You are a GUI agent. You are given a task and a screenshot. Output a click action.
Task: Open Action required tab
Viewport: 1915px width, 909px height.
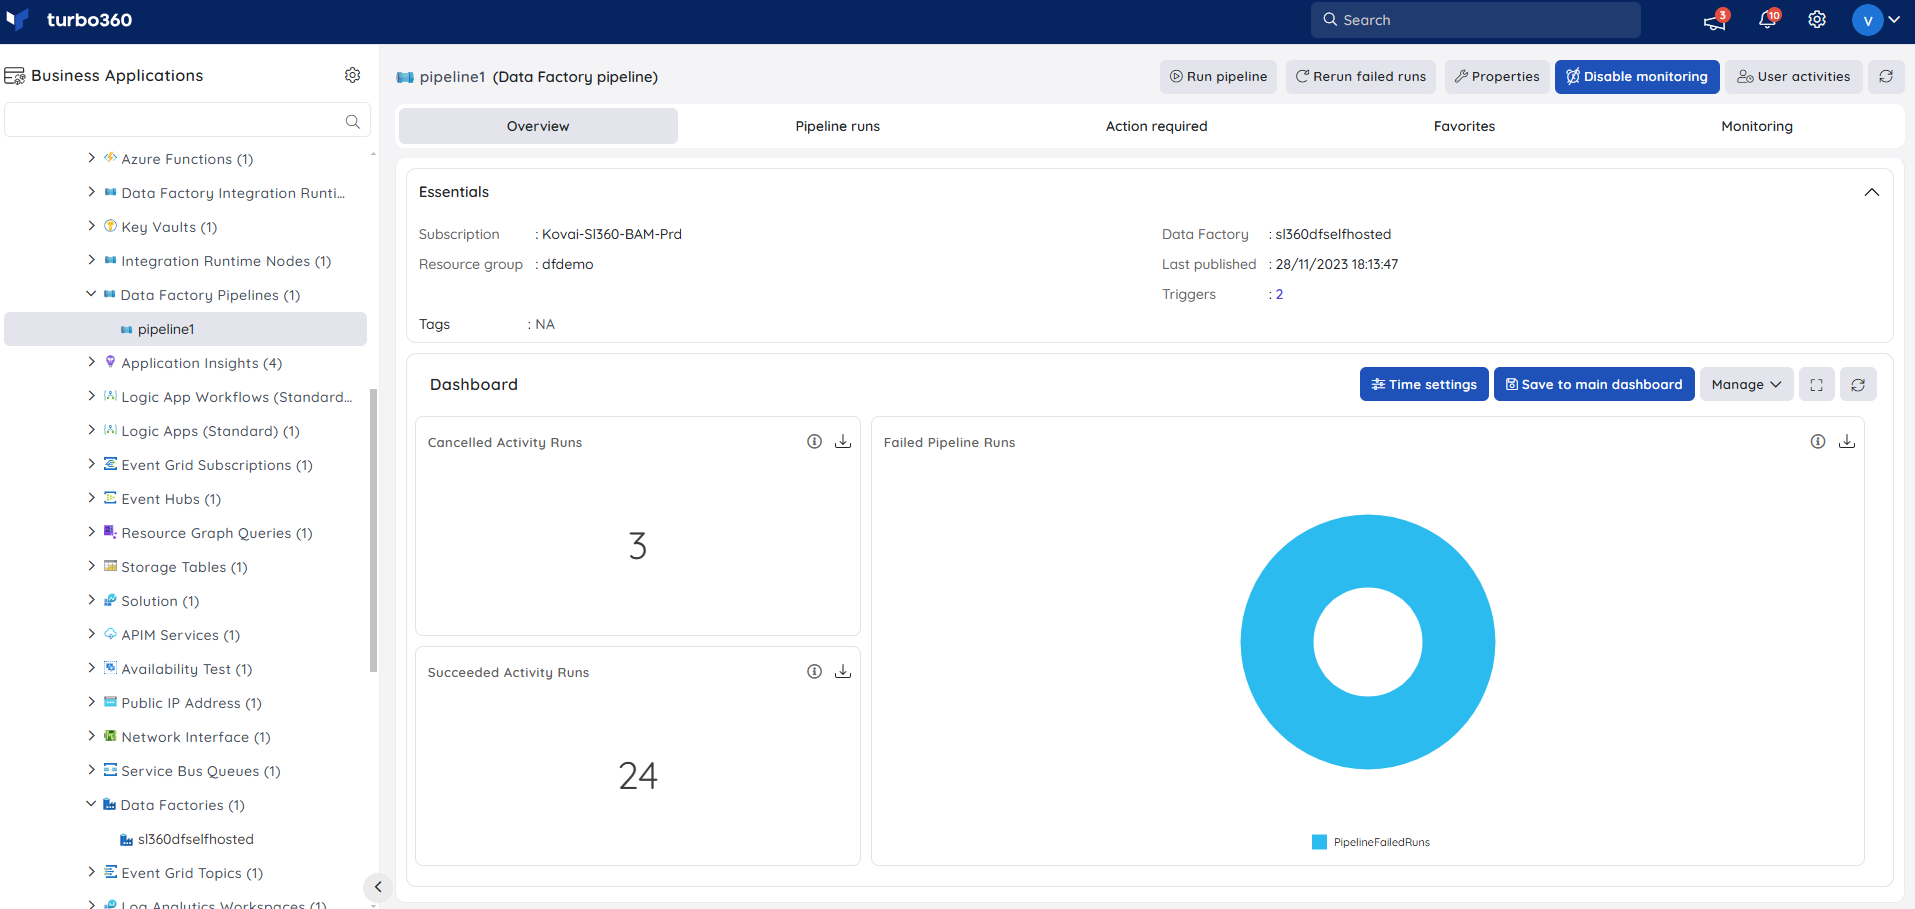[x=1157, y=126]
